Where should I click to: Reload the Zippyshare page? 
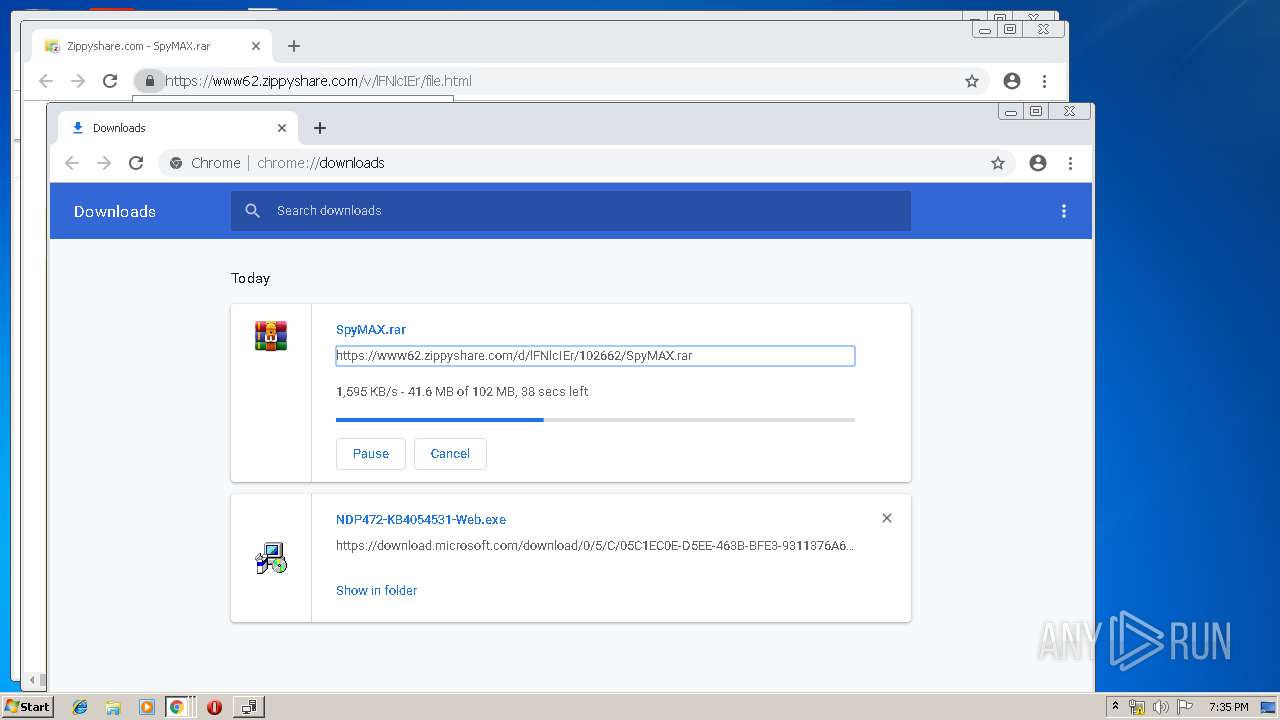[110, 81]
